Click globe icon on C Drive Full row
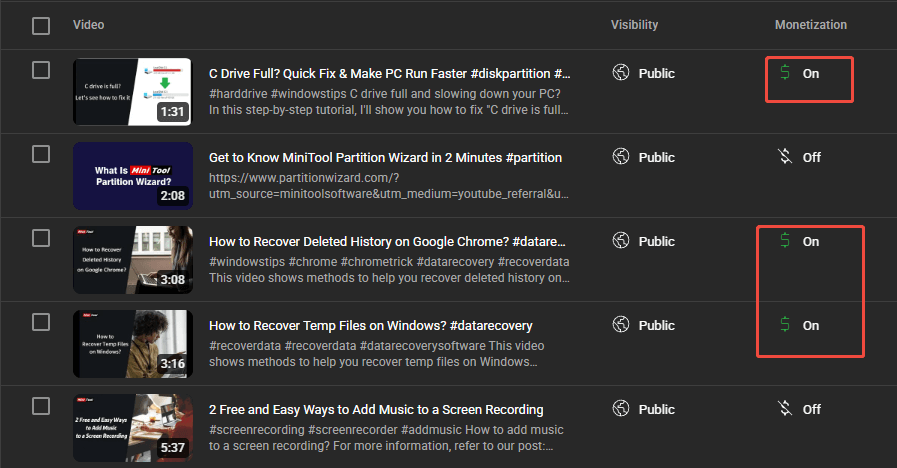The height and width of the screenshot is (468, 897). [621, 73]
